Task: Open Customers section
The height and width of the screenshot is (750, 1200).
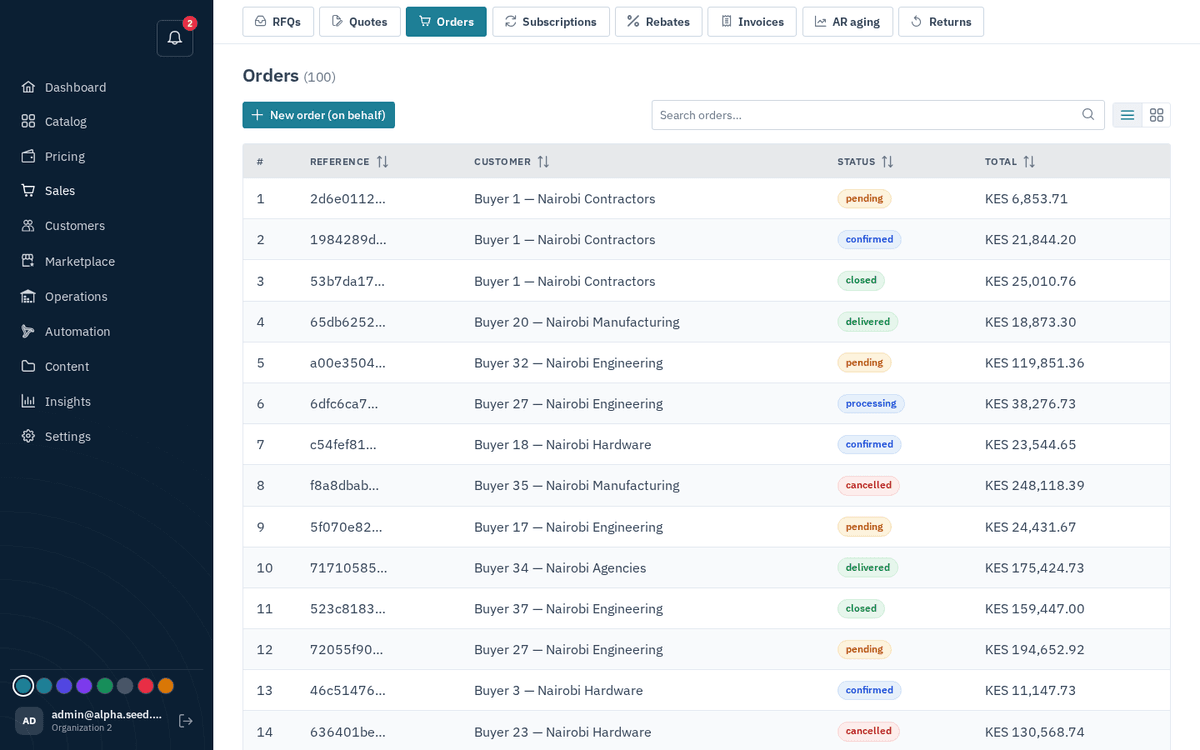Action: click(75, 226)
